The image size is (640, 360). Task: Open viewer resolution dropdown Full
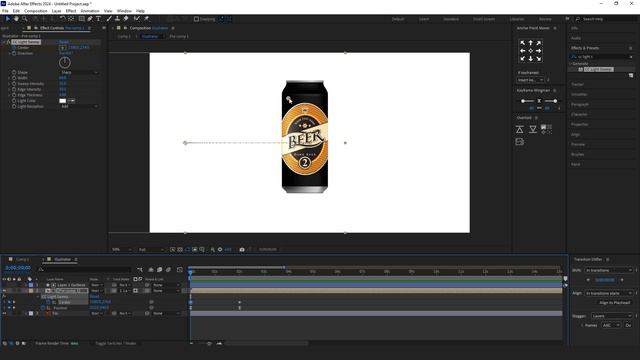[151, 249]
